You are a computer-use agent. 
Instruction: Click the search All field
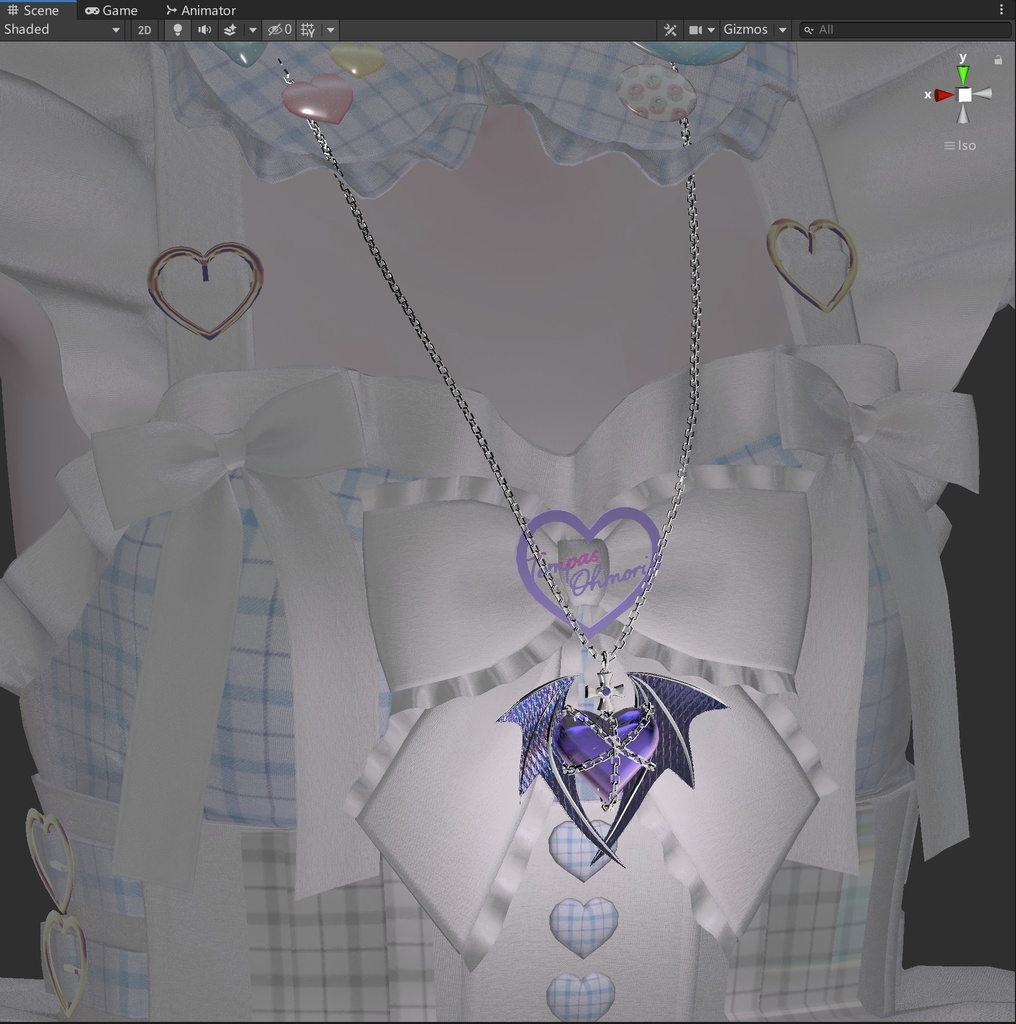(900, 30)
